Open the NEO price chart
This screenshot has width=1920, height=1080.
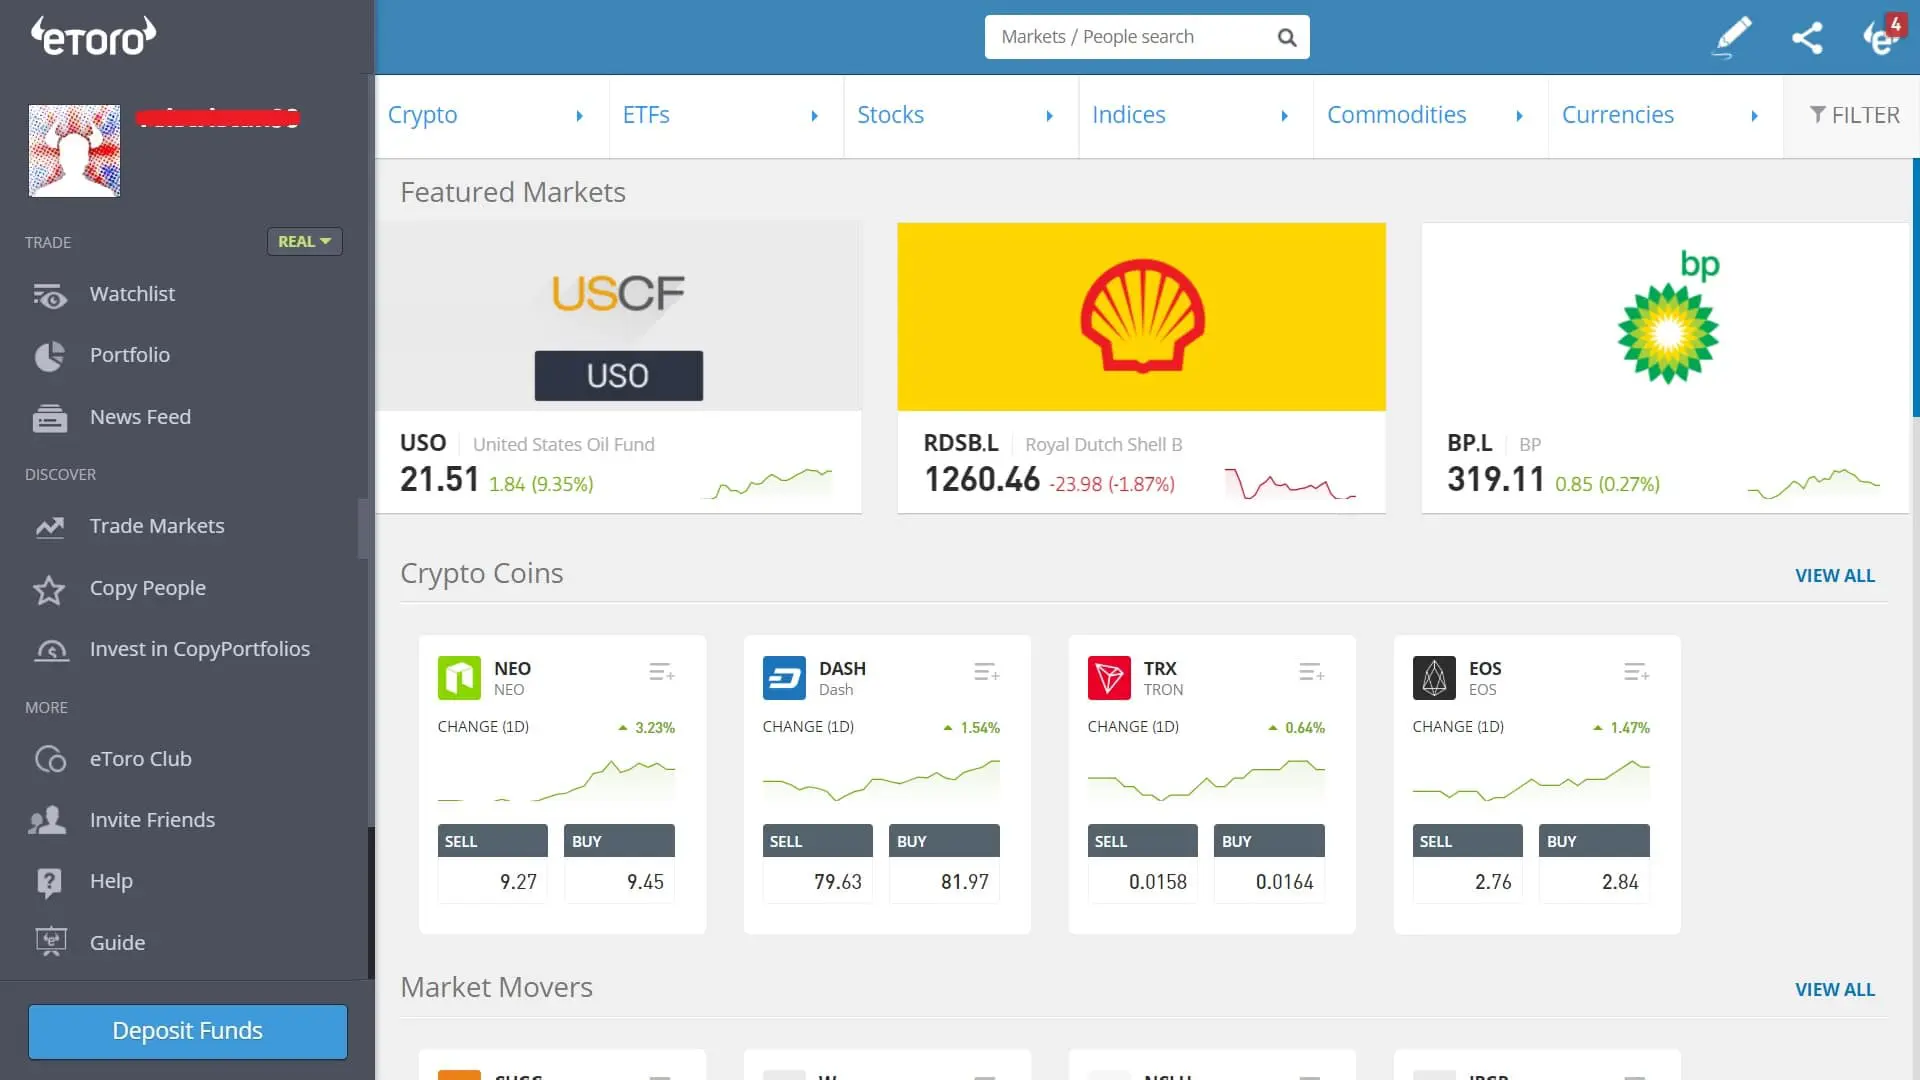click(x=556, y=781)
